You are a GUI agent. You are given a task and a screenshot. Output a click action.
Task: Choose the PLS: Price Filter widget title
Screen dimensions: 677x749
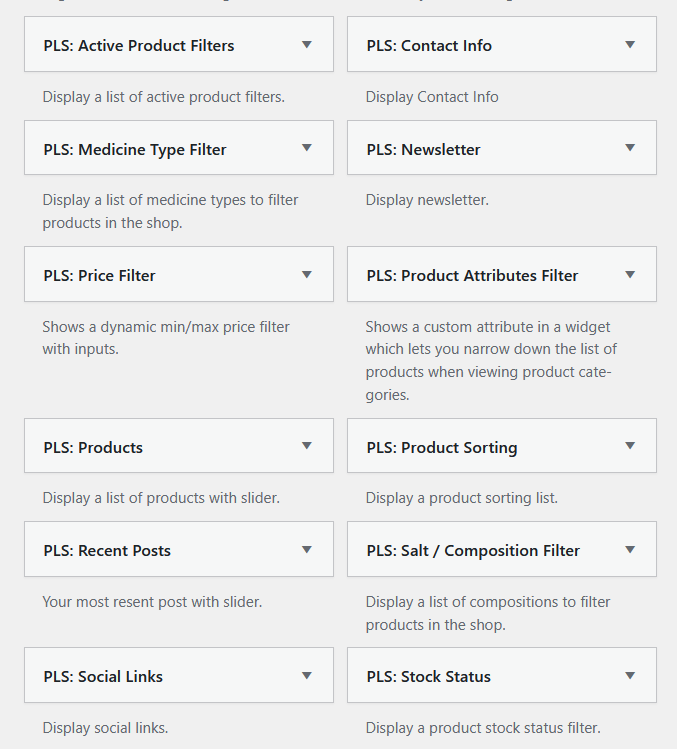(x=99, y=276)
